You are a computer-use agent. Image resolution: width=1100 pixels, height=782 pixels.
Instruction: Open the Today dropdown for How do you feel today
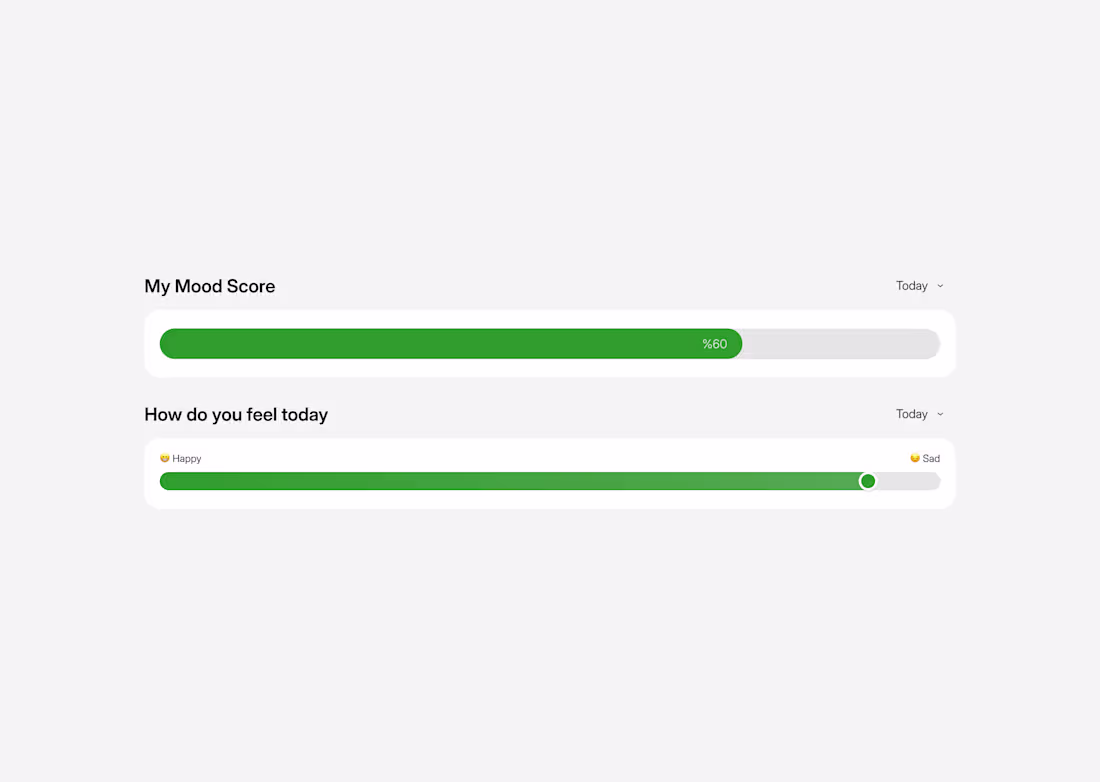918,414
